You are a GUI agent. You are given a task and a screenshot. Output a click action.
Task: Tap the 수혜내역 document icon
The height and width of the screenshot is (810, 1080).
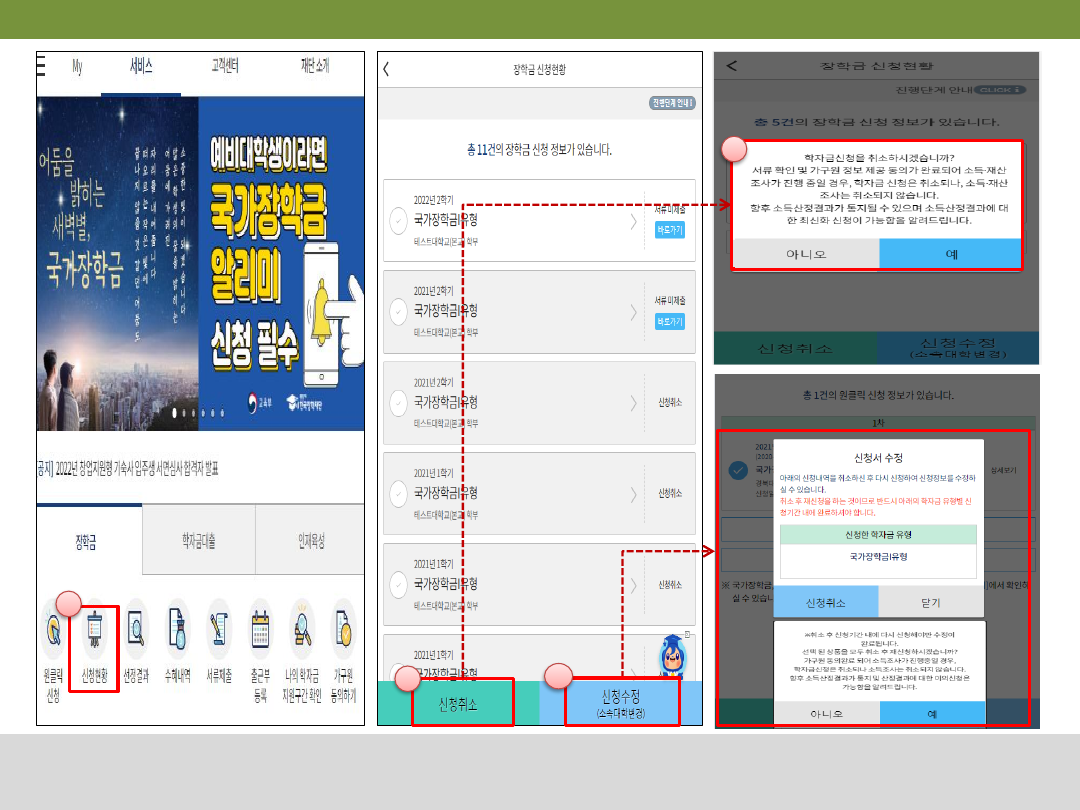(177, 632)
